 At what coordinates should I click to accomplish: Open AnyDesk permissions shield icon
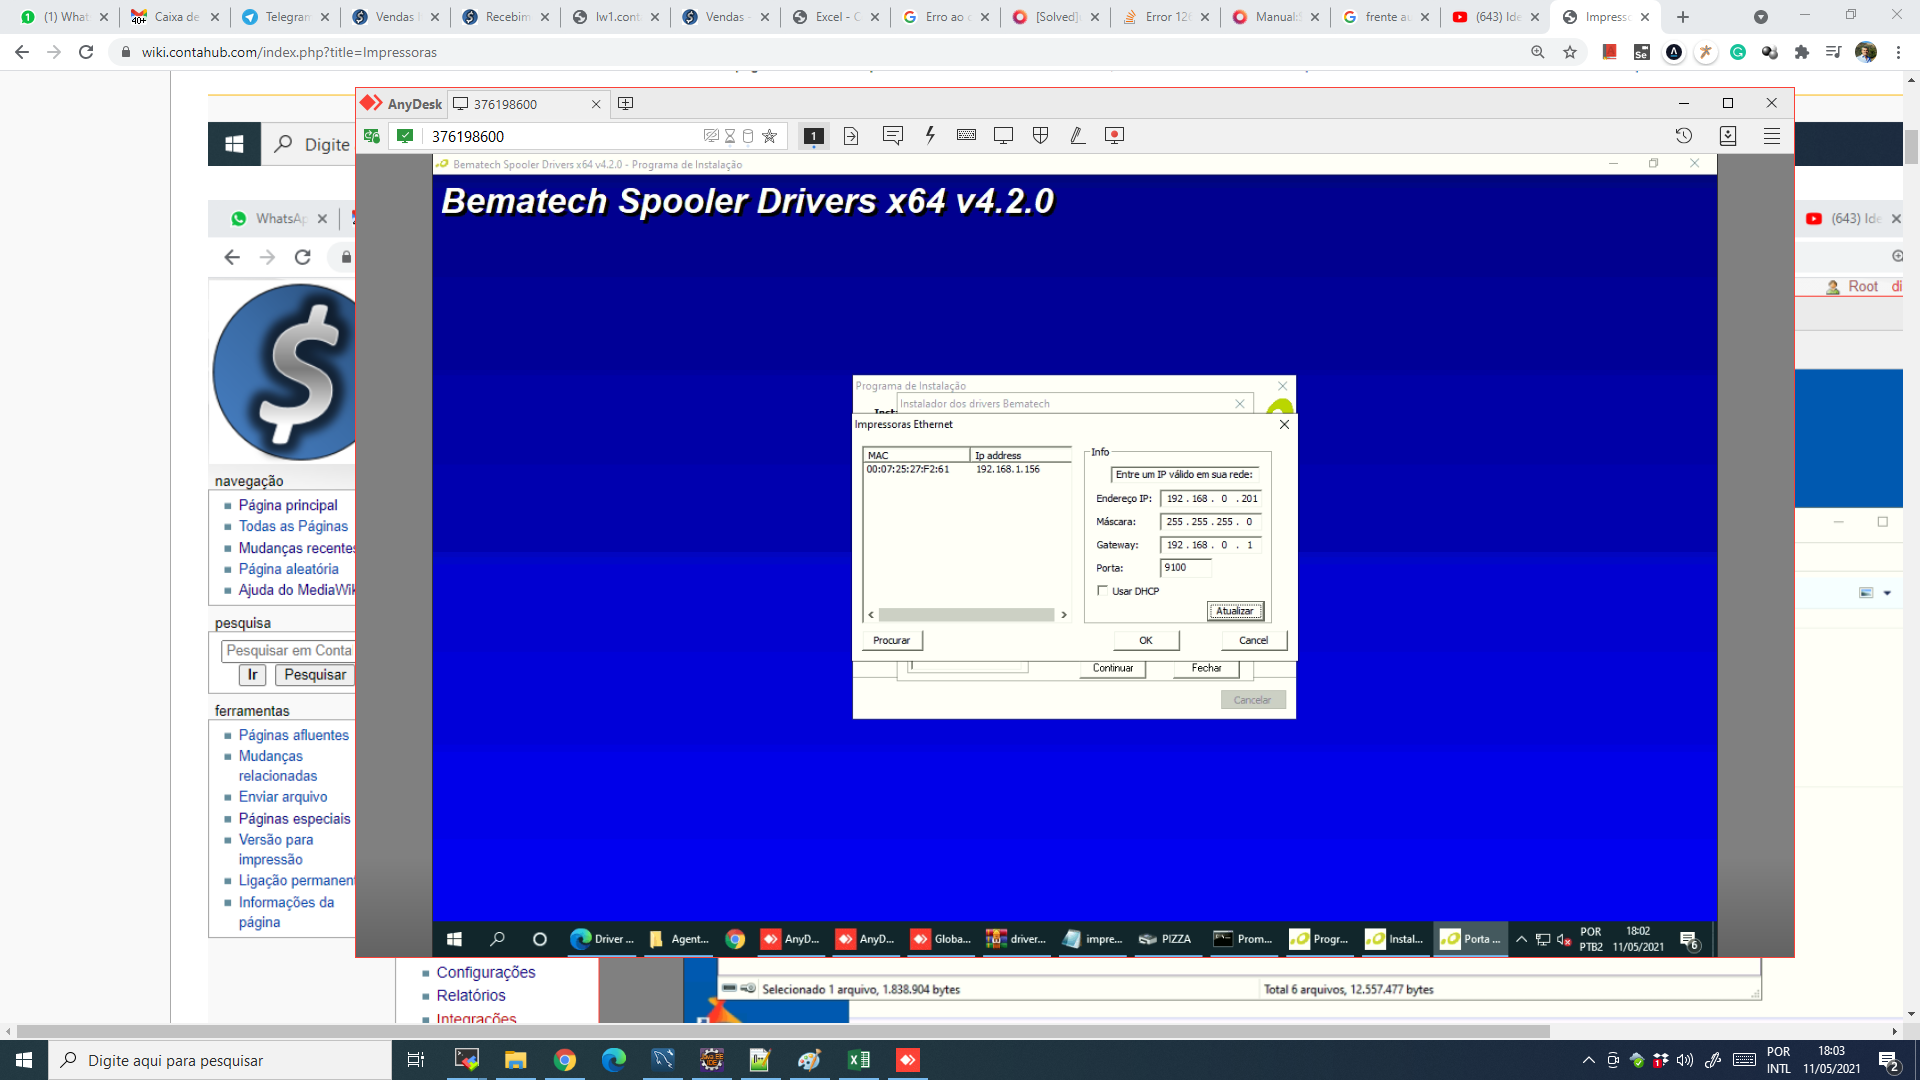pos(1040,136)
